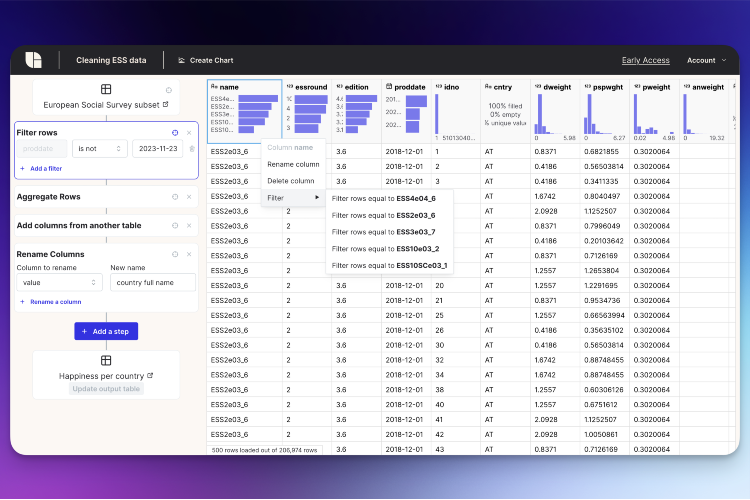Viewport: 750px width, 500px height.
Task: Toggle the Rename Columns step circle indicator
Action: click(175, 254)
